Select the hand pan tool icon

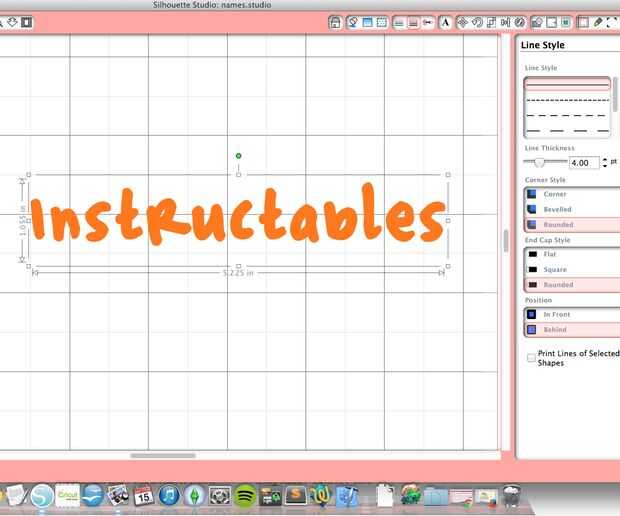coord(12,22)
